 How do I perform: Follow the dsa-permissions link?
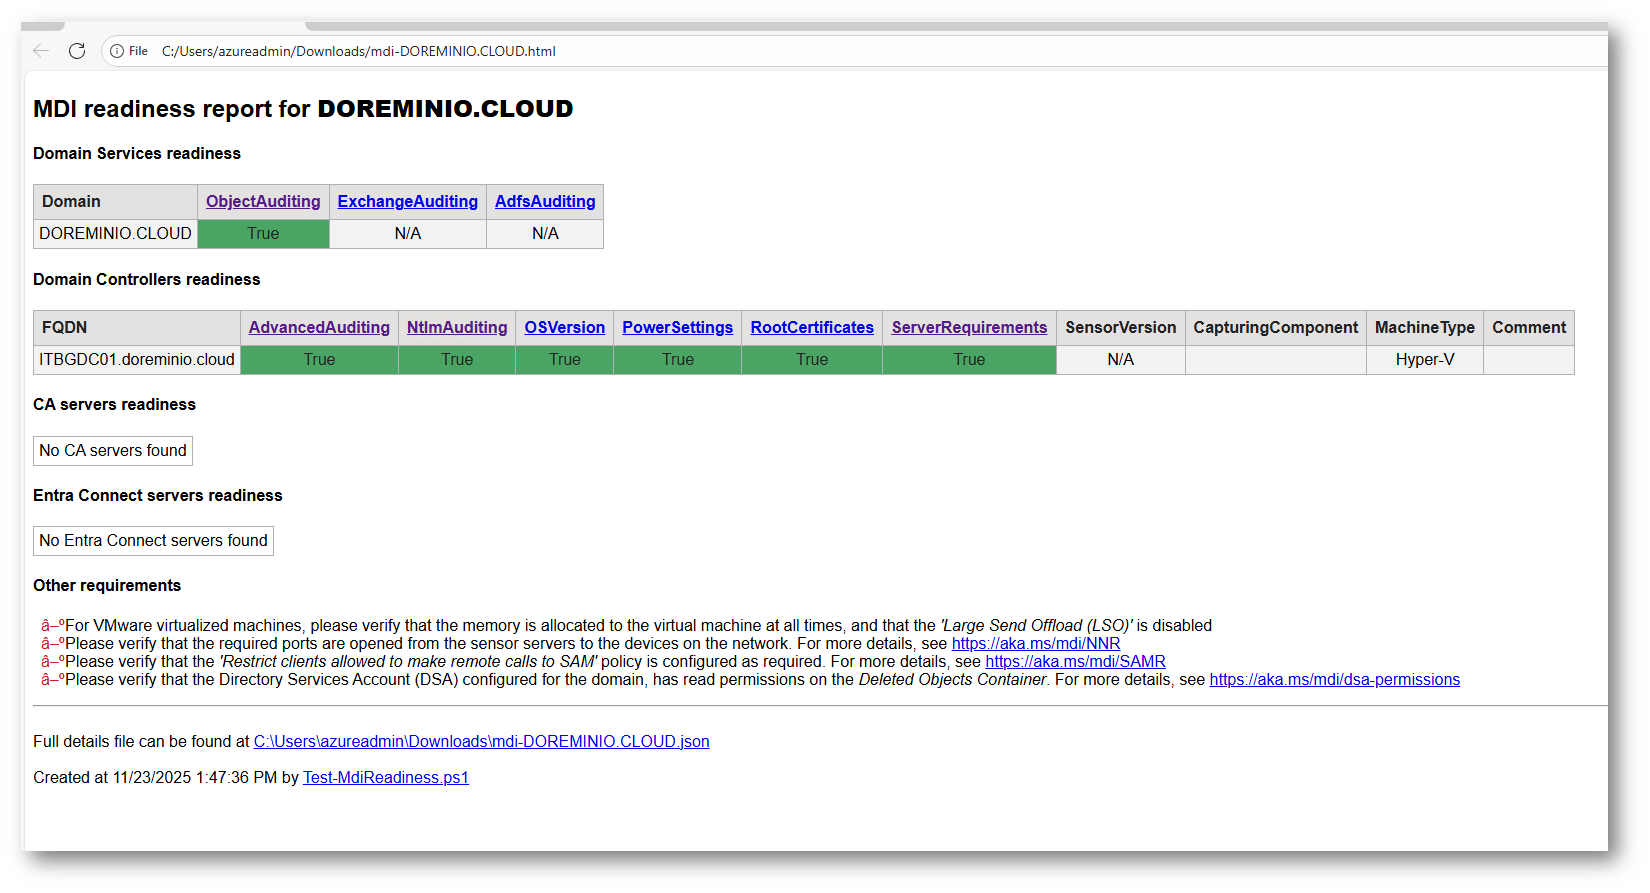1334,680
